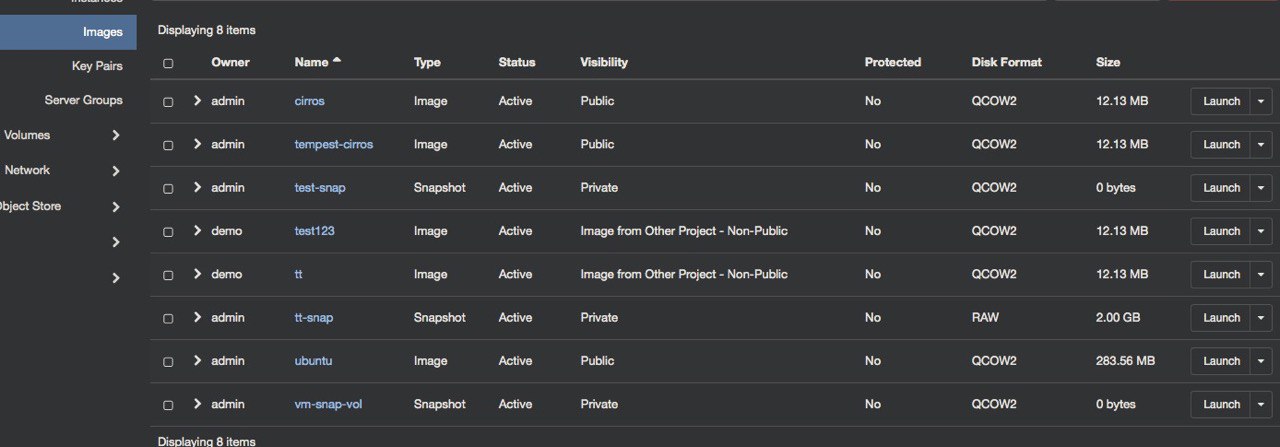Expand the cirros row details chevron
The width and height of the screenshot is (1280, 447).
click(x=197, y=101)
